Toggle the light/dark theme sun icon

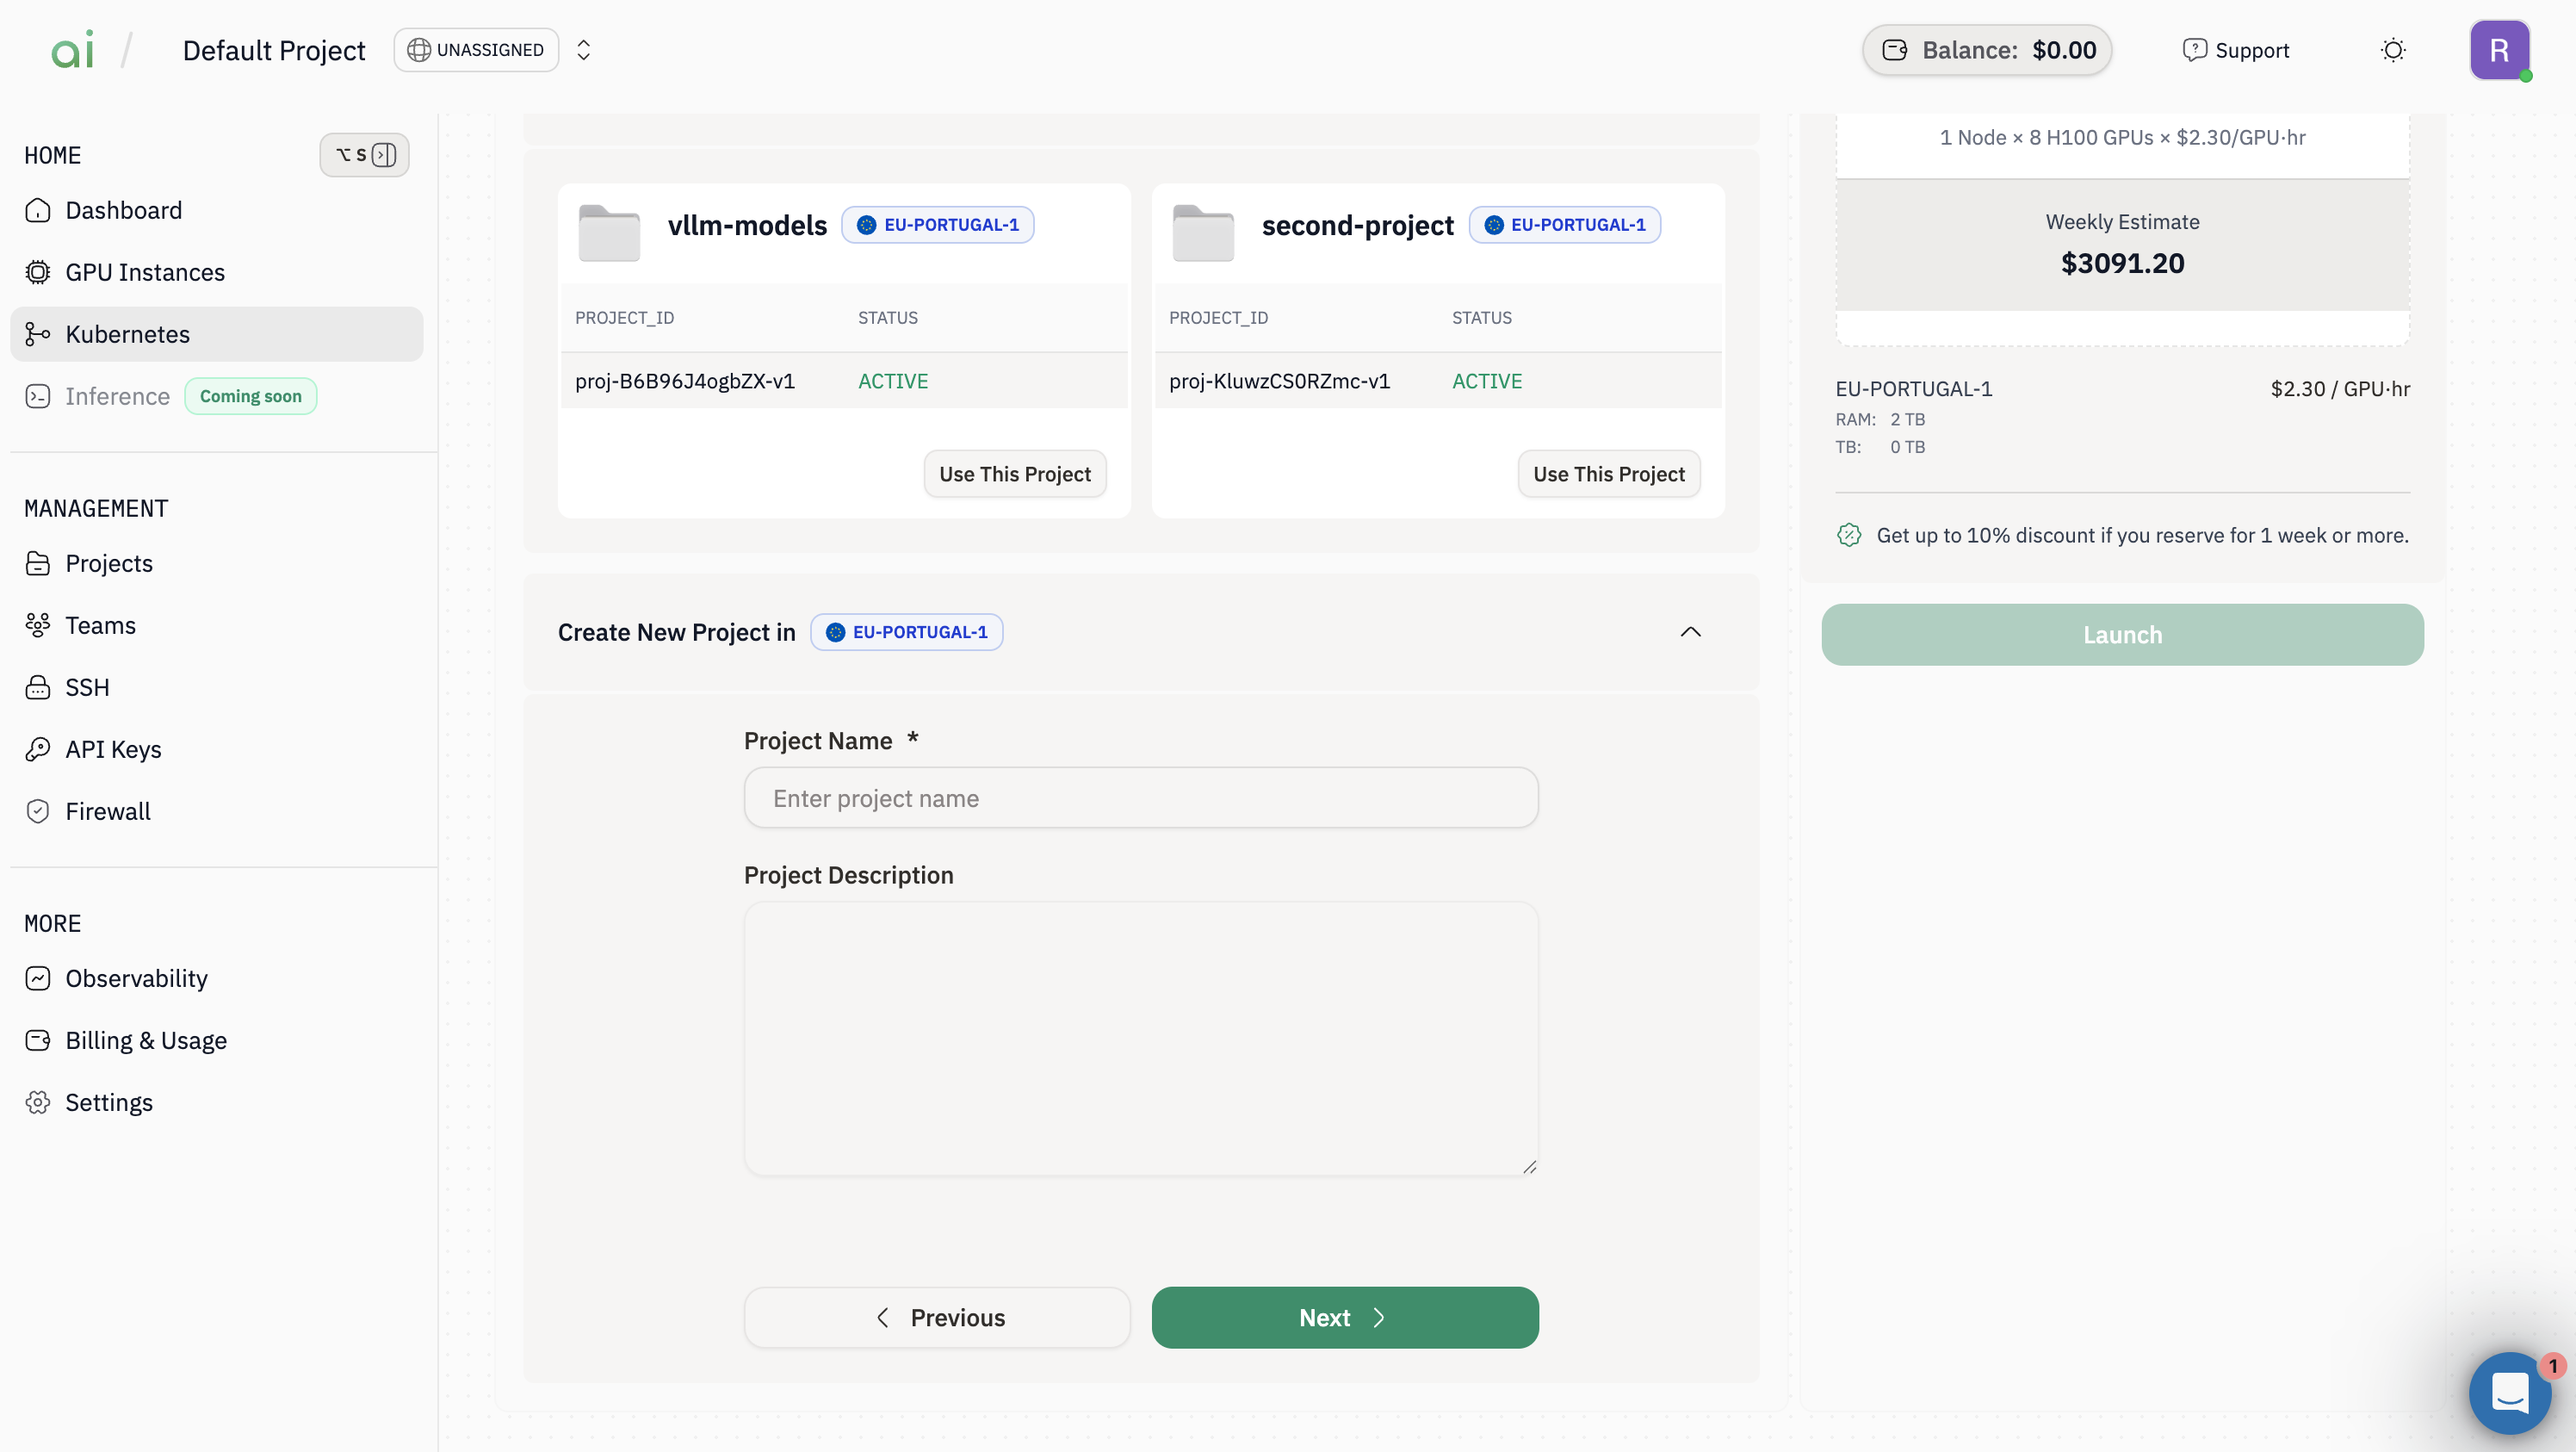[2392, 50]
